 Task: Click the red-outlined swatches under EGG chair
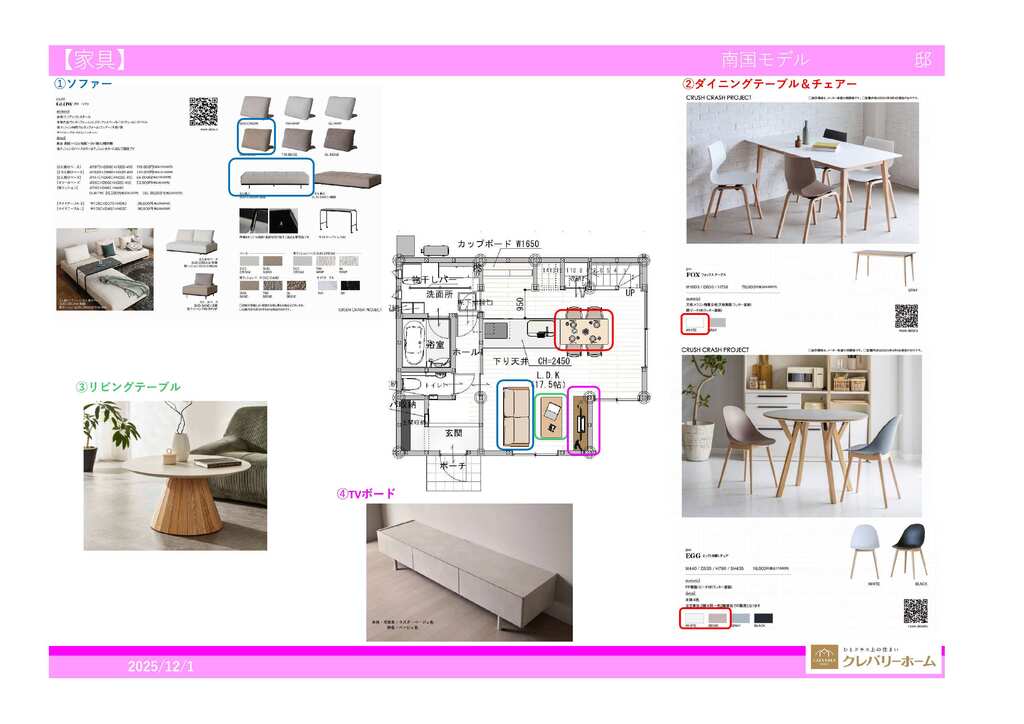704,618
